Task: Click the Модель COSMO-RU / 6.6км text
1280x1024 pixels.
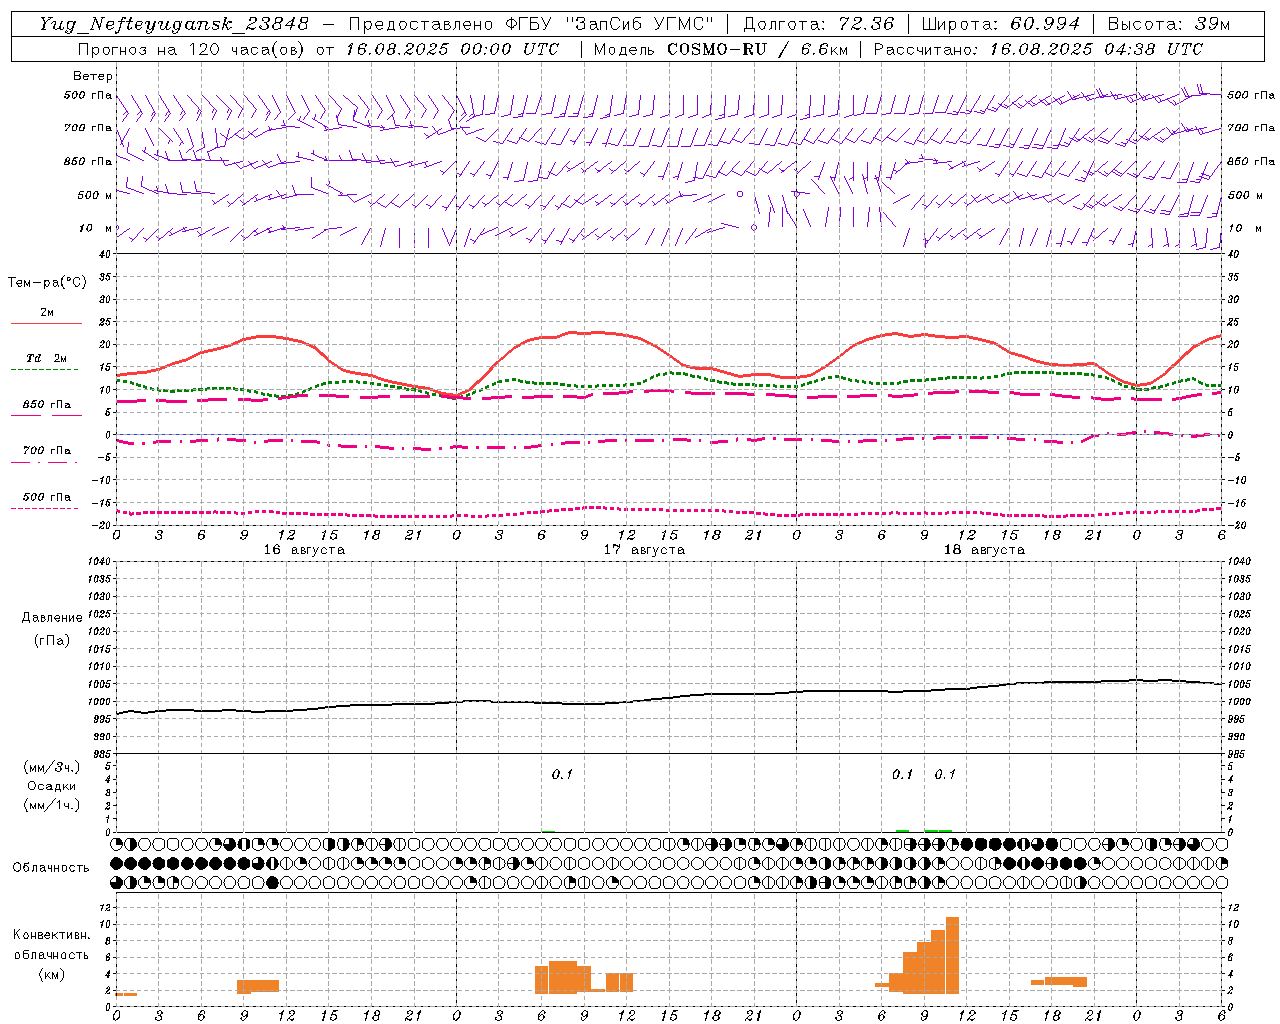Action: [720, 49]
